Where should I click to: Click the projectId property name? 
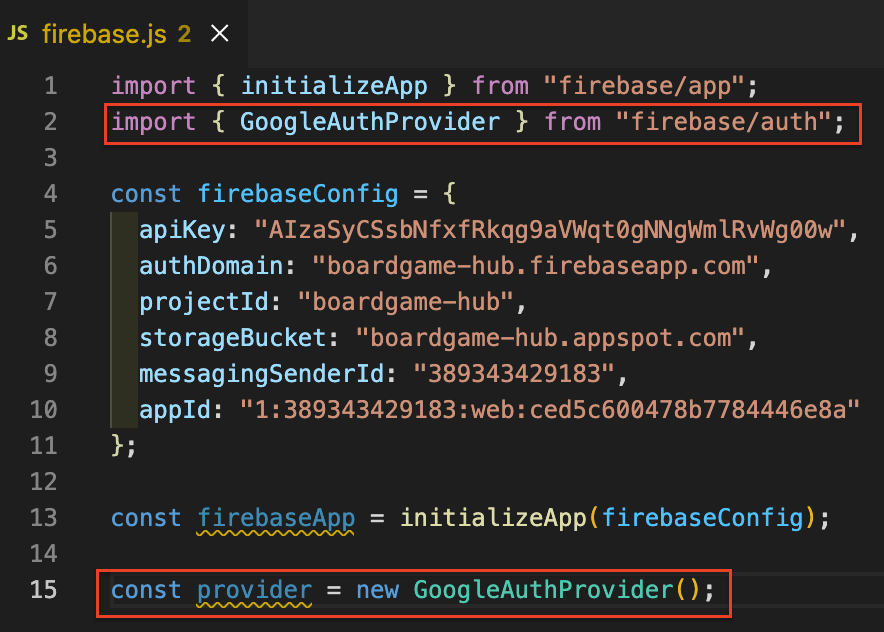pos(204,302)
